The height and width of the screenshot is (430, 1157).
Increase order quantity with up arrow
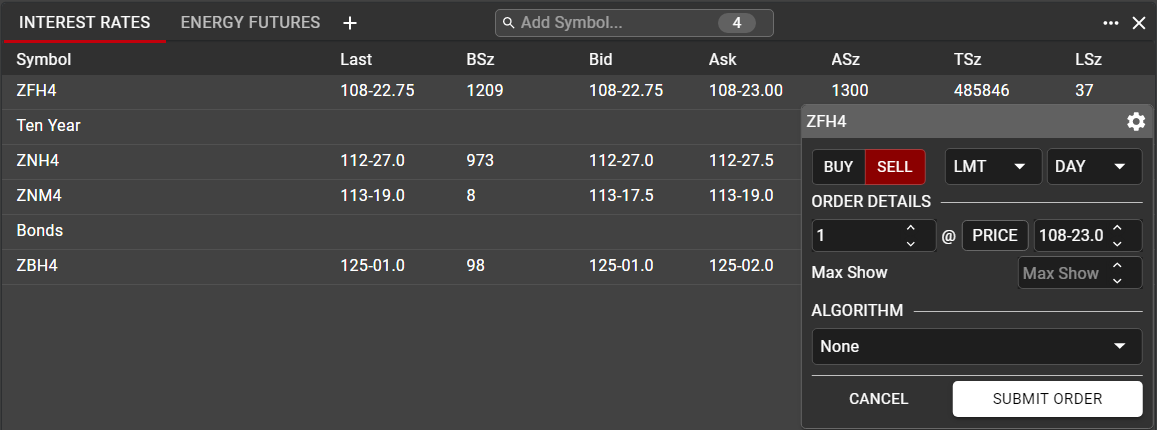click(910, 229)
